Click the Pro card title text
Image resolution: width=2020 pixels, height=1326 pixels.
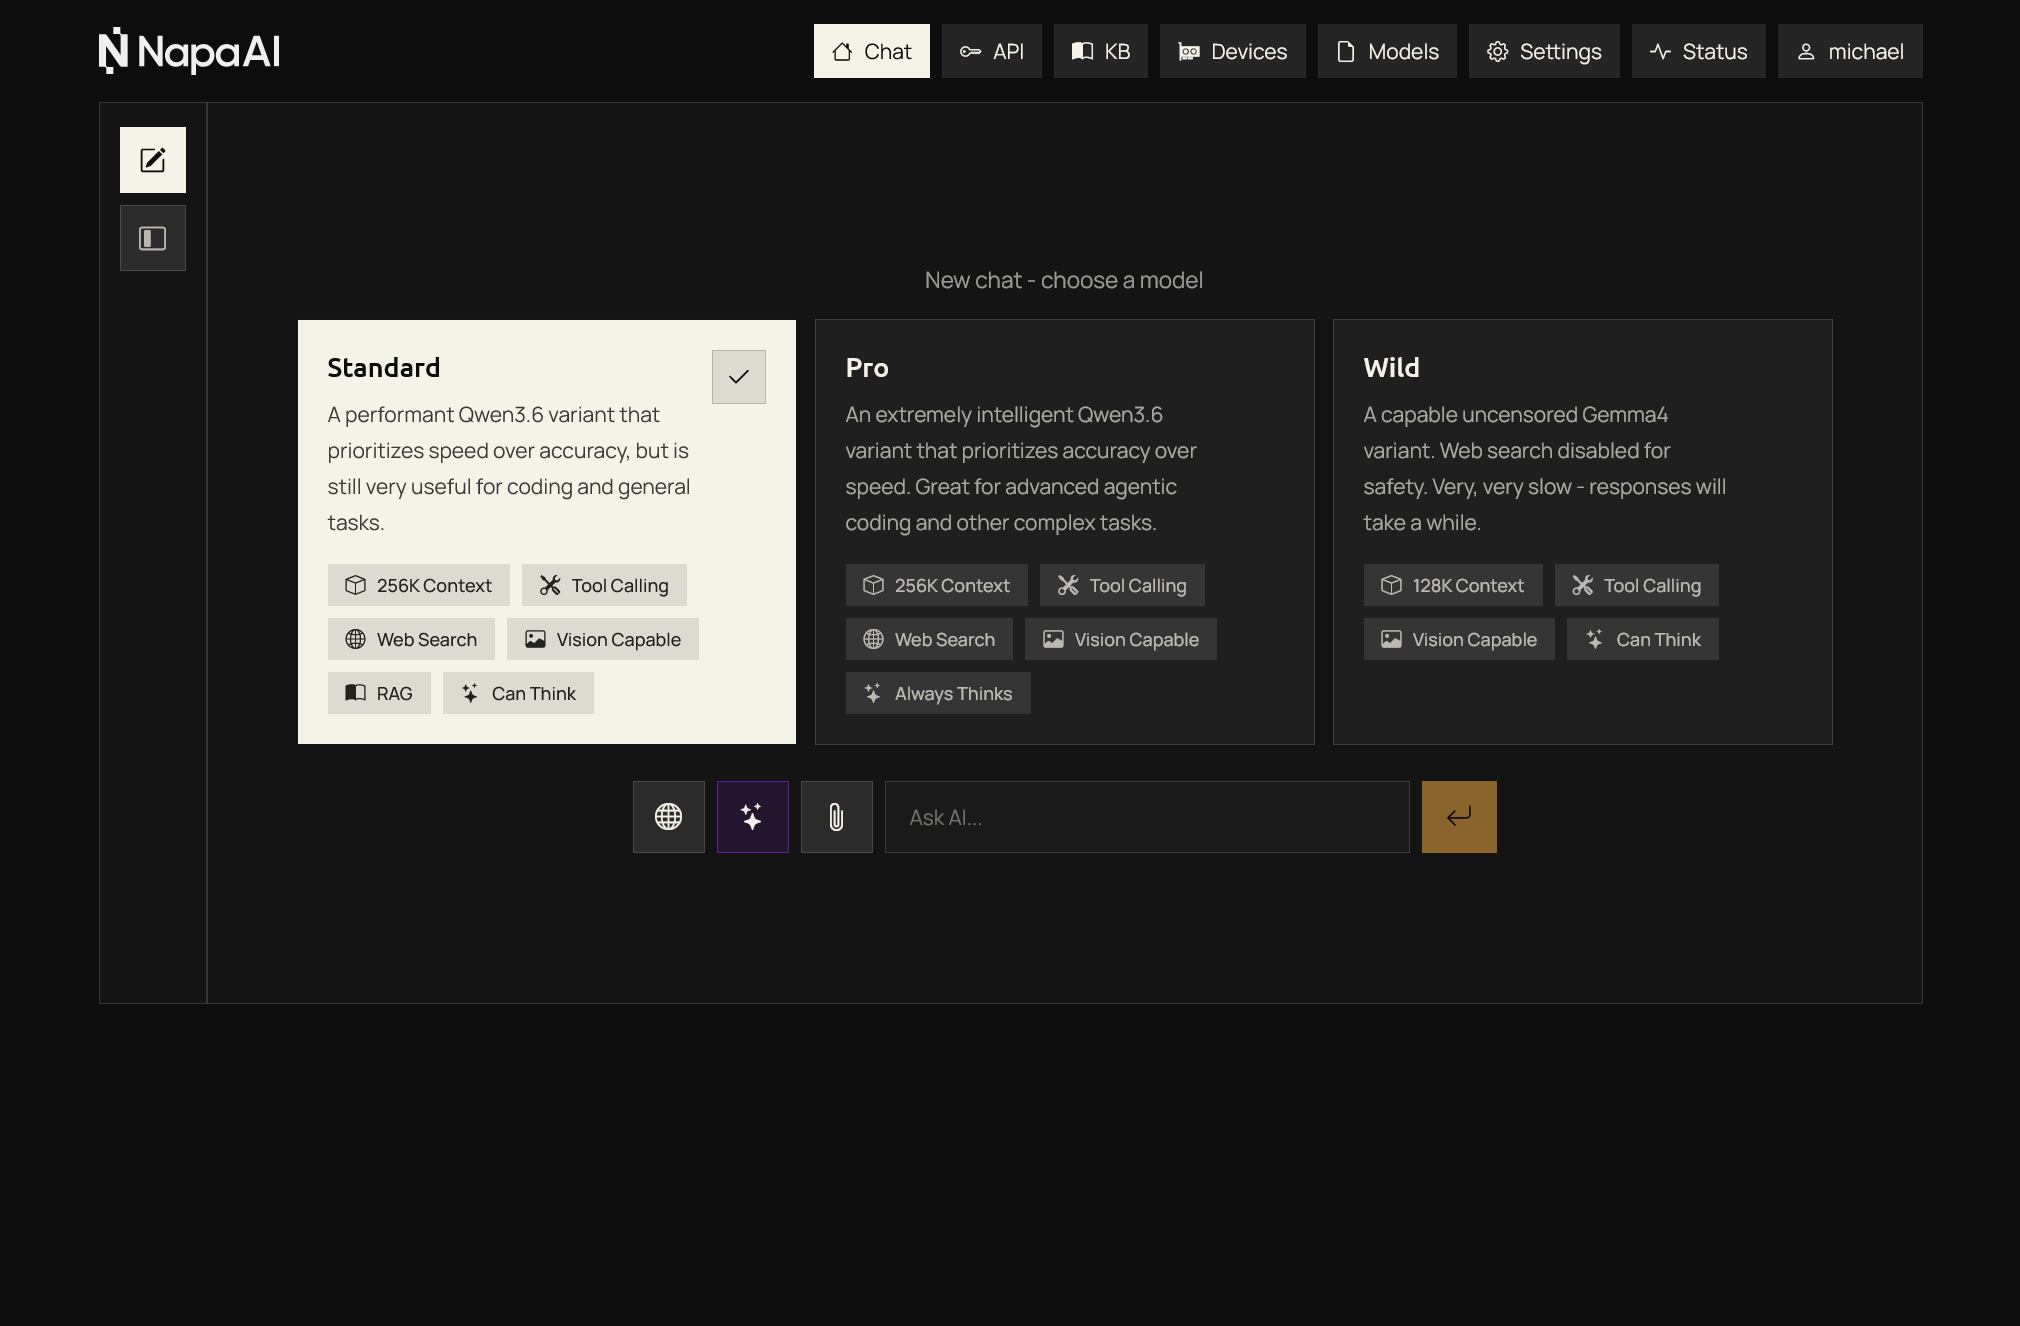coord(867,367)
